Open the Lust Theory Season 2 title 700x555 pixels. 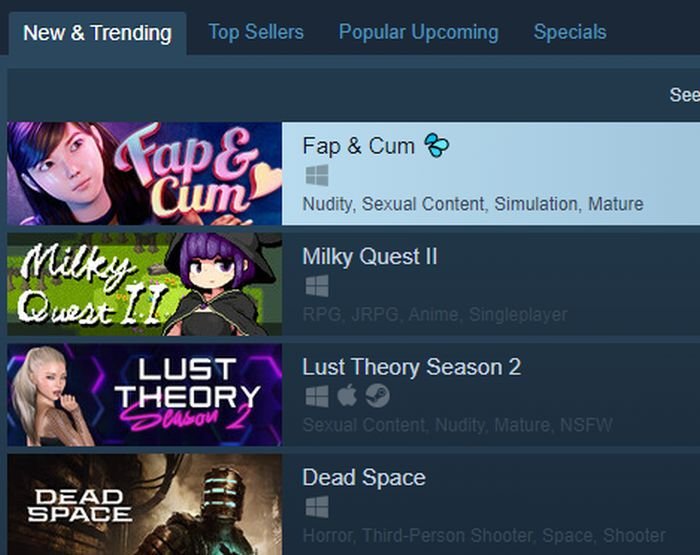tap(412, 367)
